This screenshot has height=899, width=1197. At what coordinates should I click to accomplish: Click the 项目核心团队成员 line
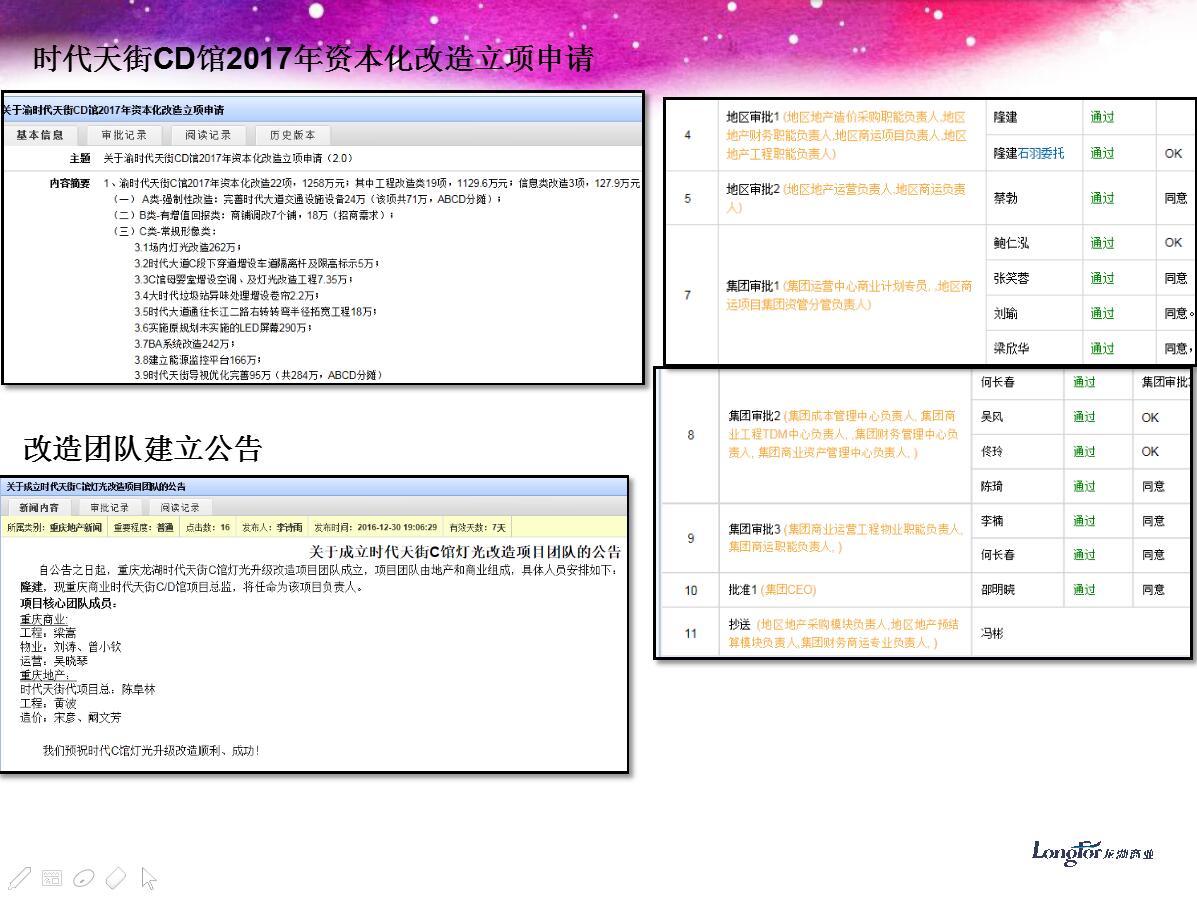[x=68, y=604]
